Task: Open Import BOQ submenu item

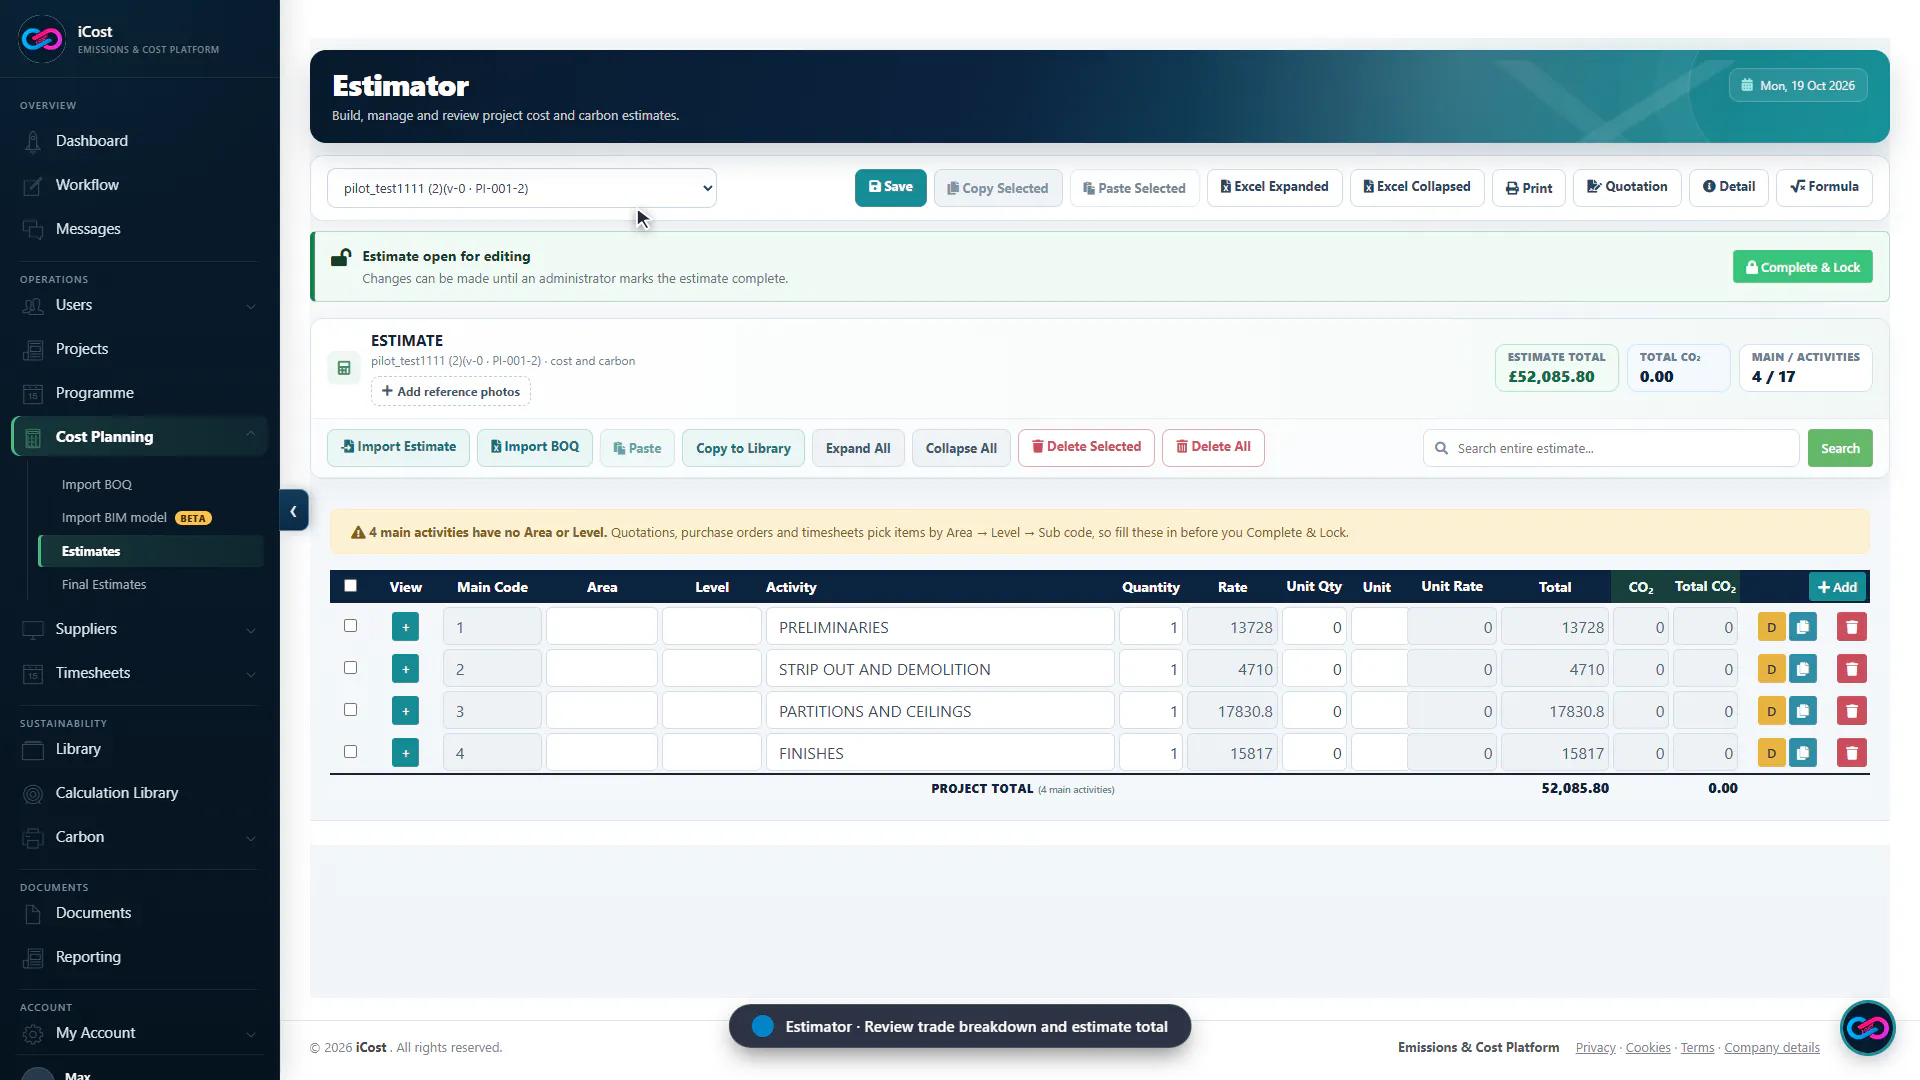Action: 97,485
